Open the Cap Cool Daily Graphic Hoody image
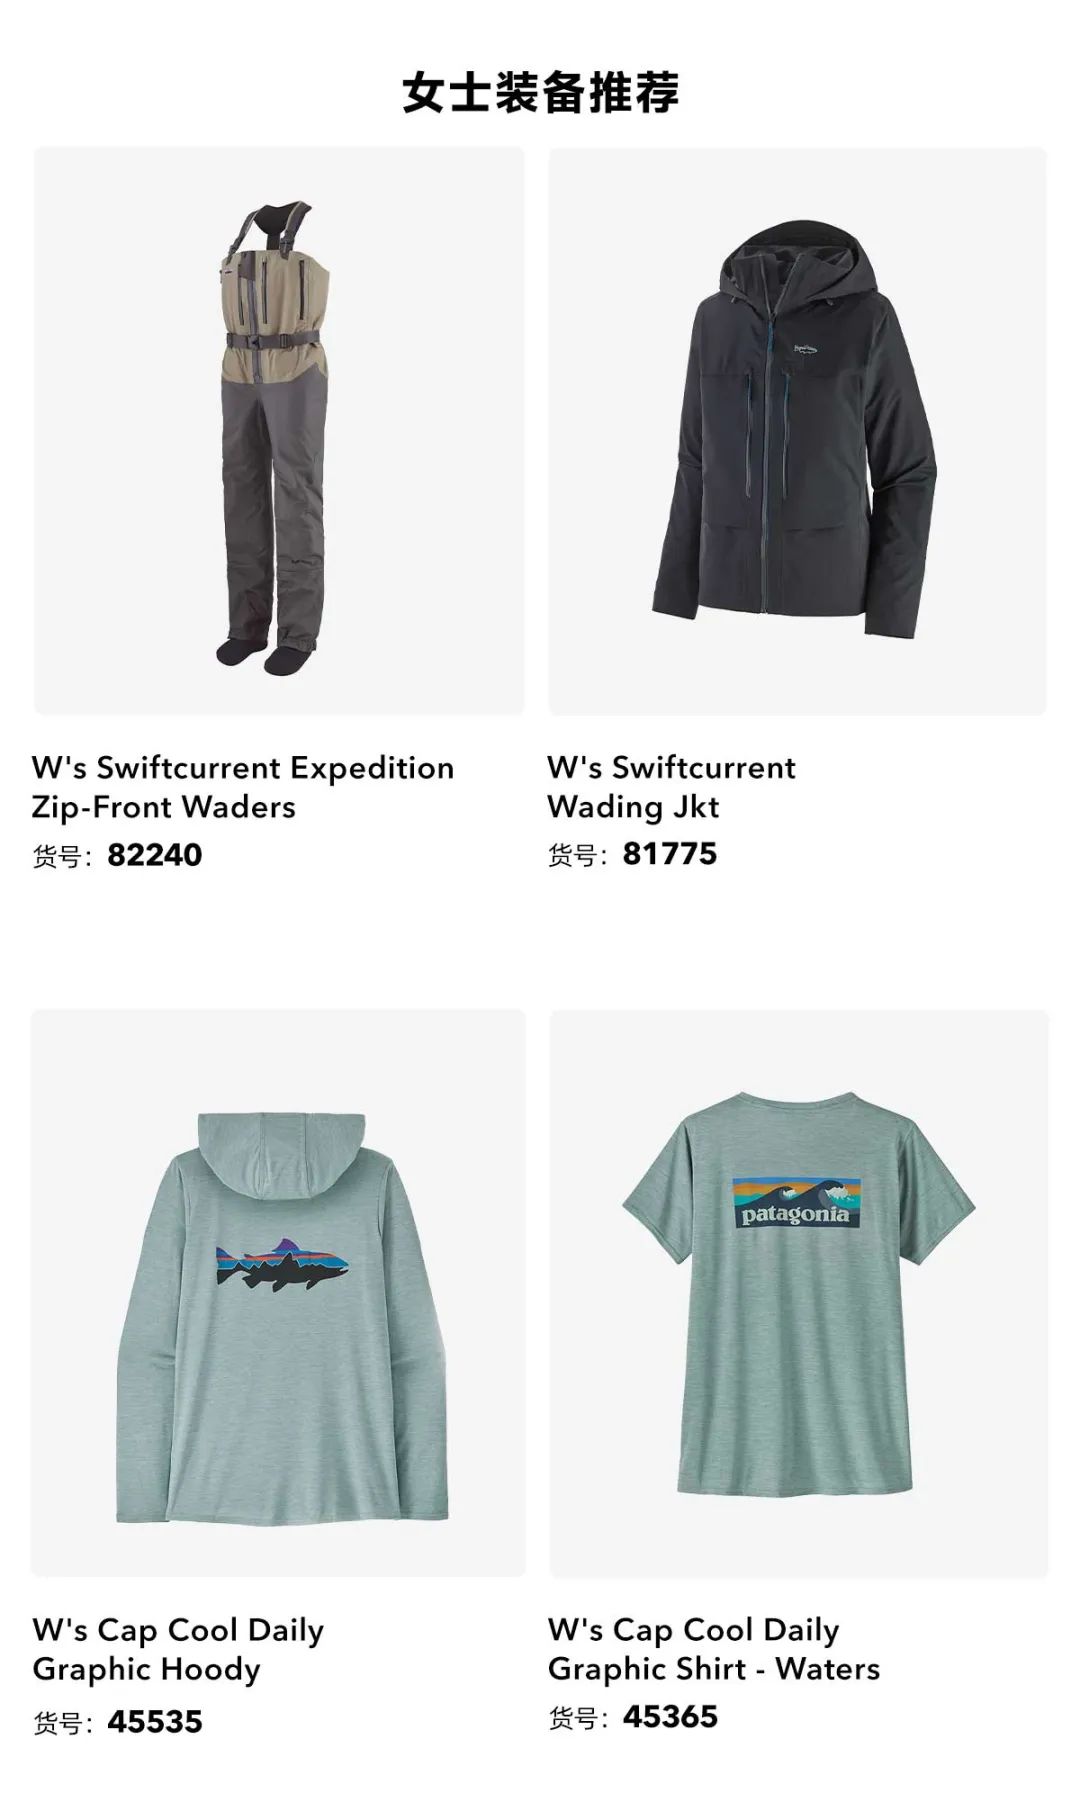The image size is (1080, 1811). [278, 1292]
